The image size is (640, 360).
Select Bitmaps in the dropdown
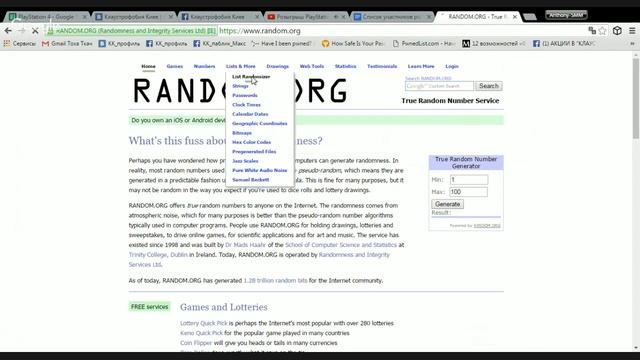[242, 133]
